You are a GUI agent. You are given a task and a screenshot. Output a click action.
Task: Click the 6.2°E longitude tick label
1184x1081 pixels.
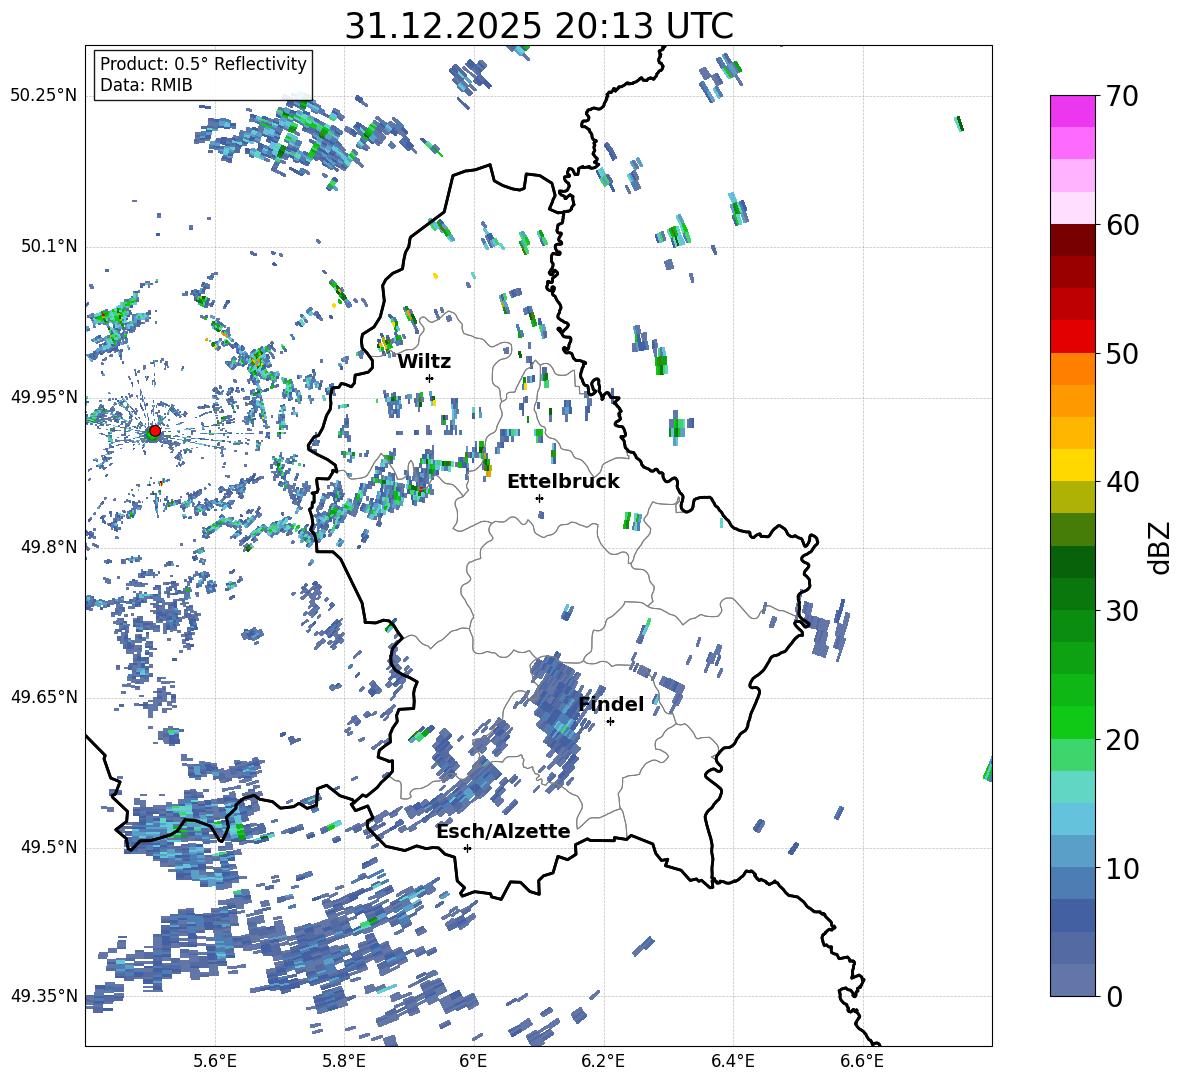tap(603, 1059)
